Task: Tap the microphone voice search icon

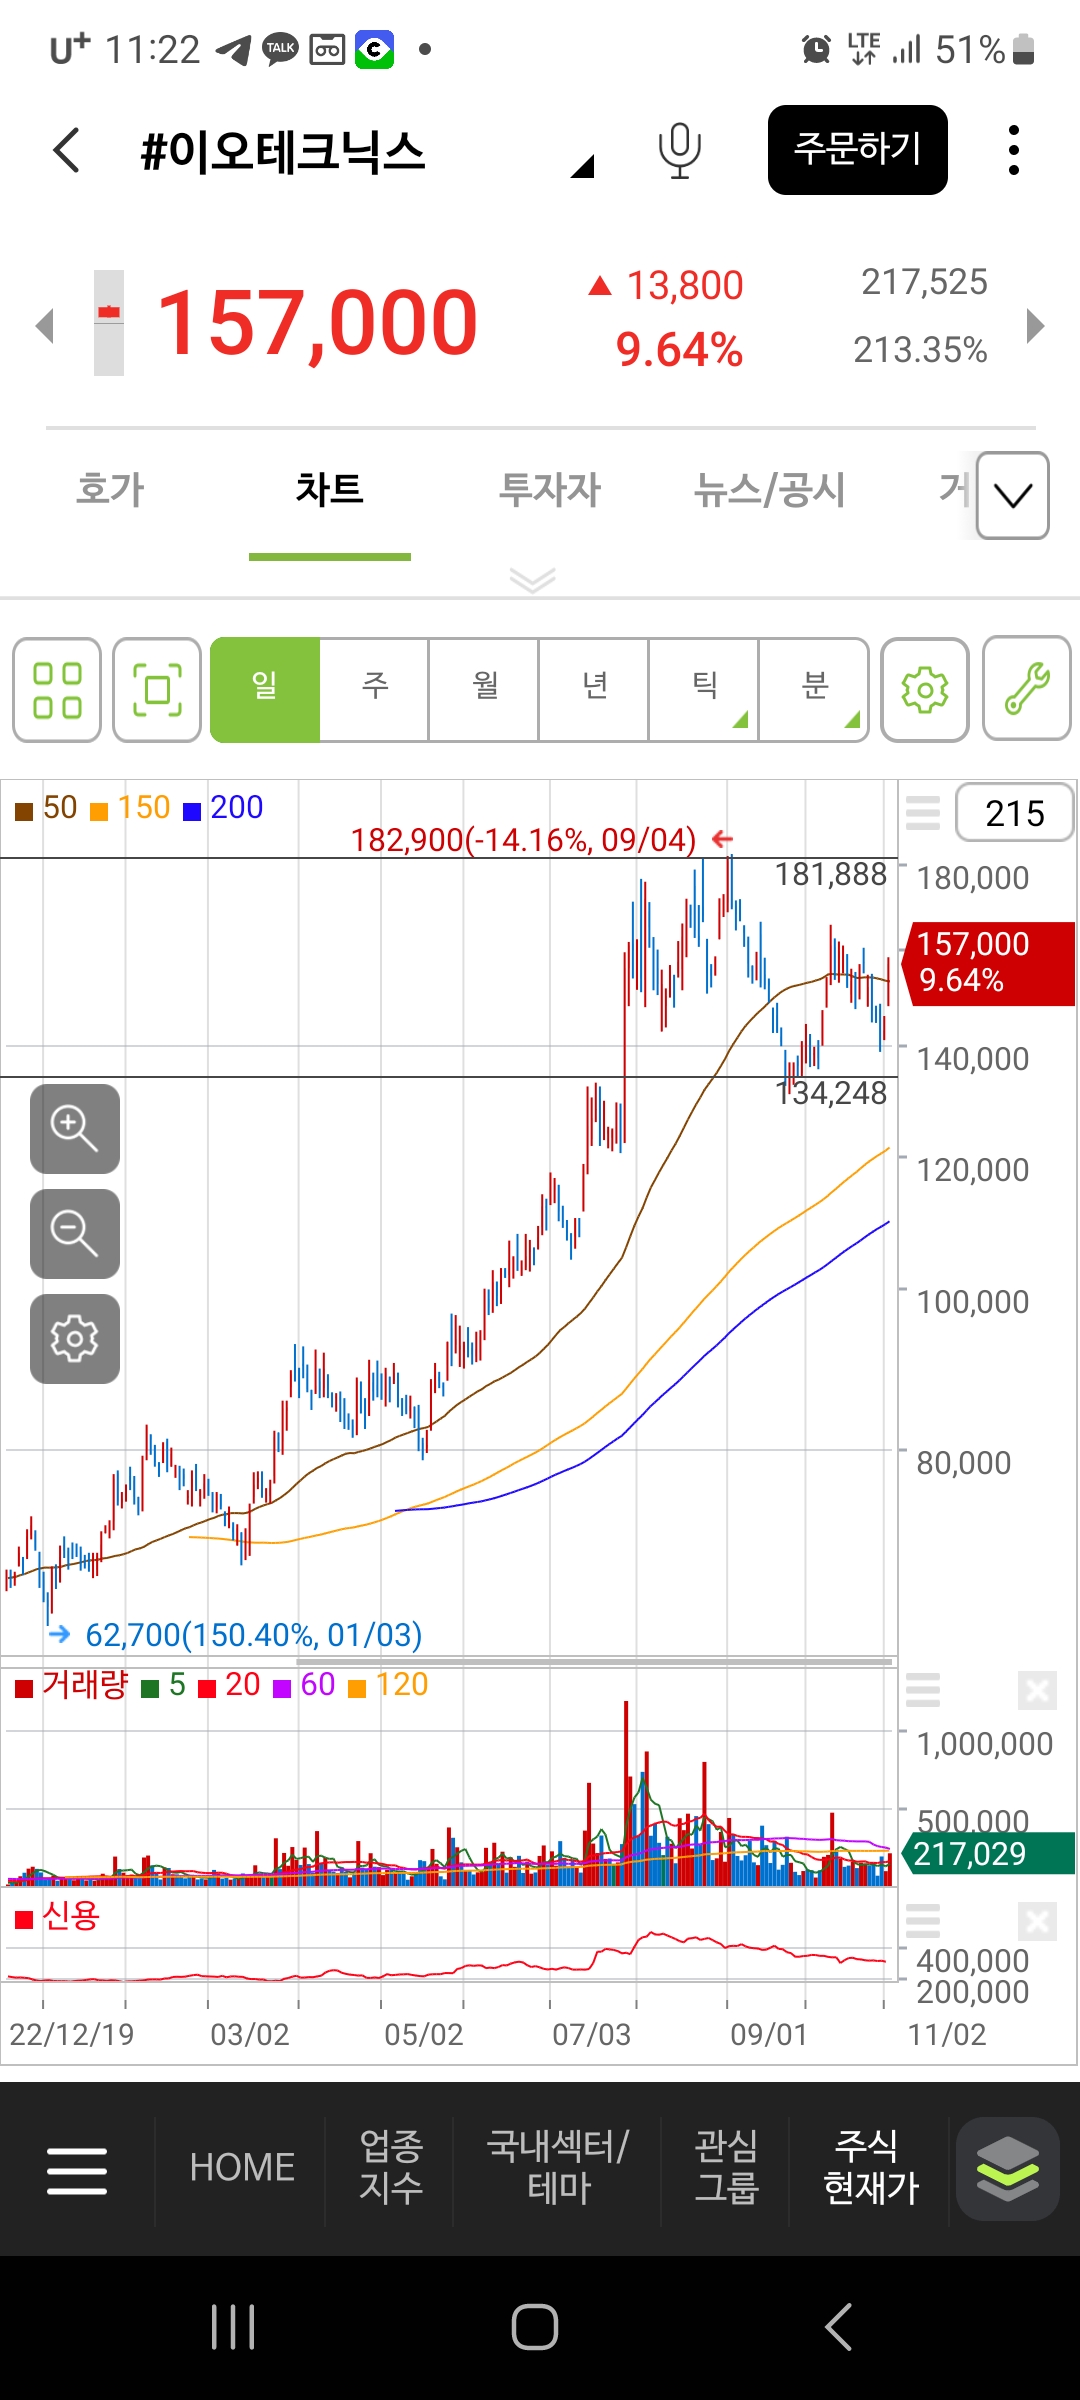Action: 679,150
